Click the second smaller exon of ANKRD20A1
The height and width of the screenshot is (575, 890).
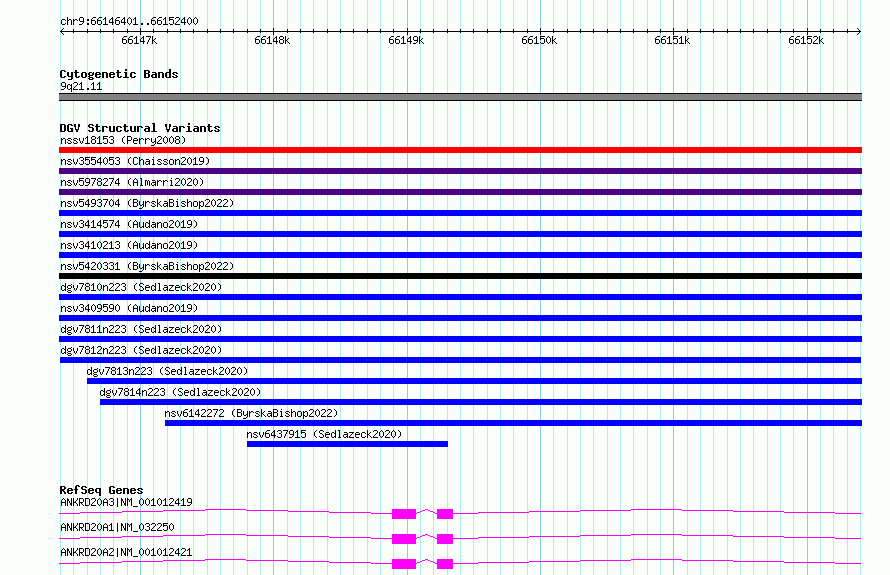pos(445,539)
